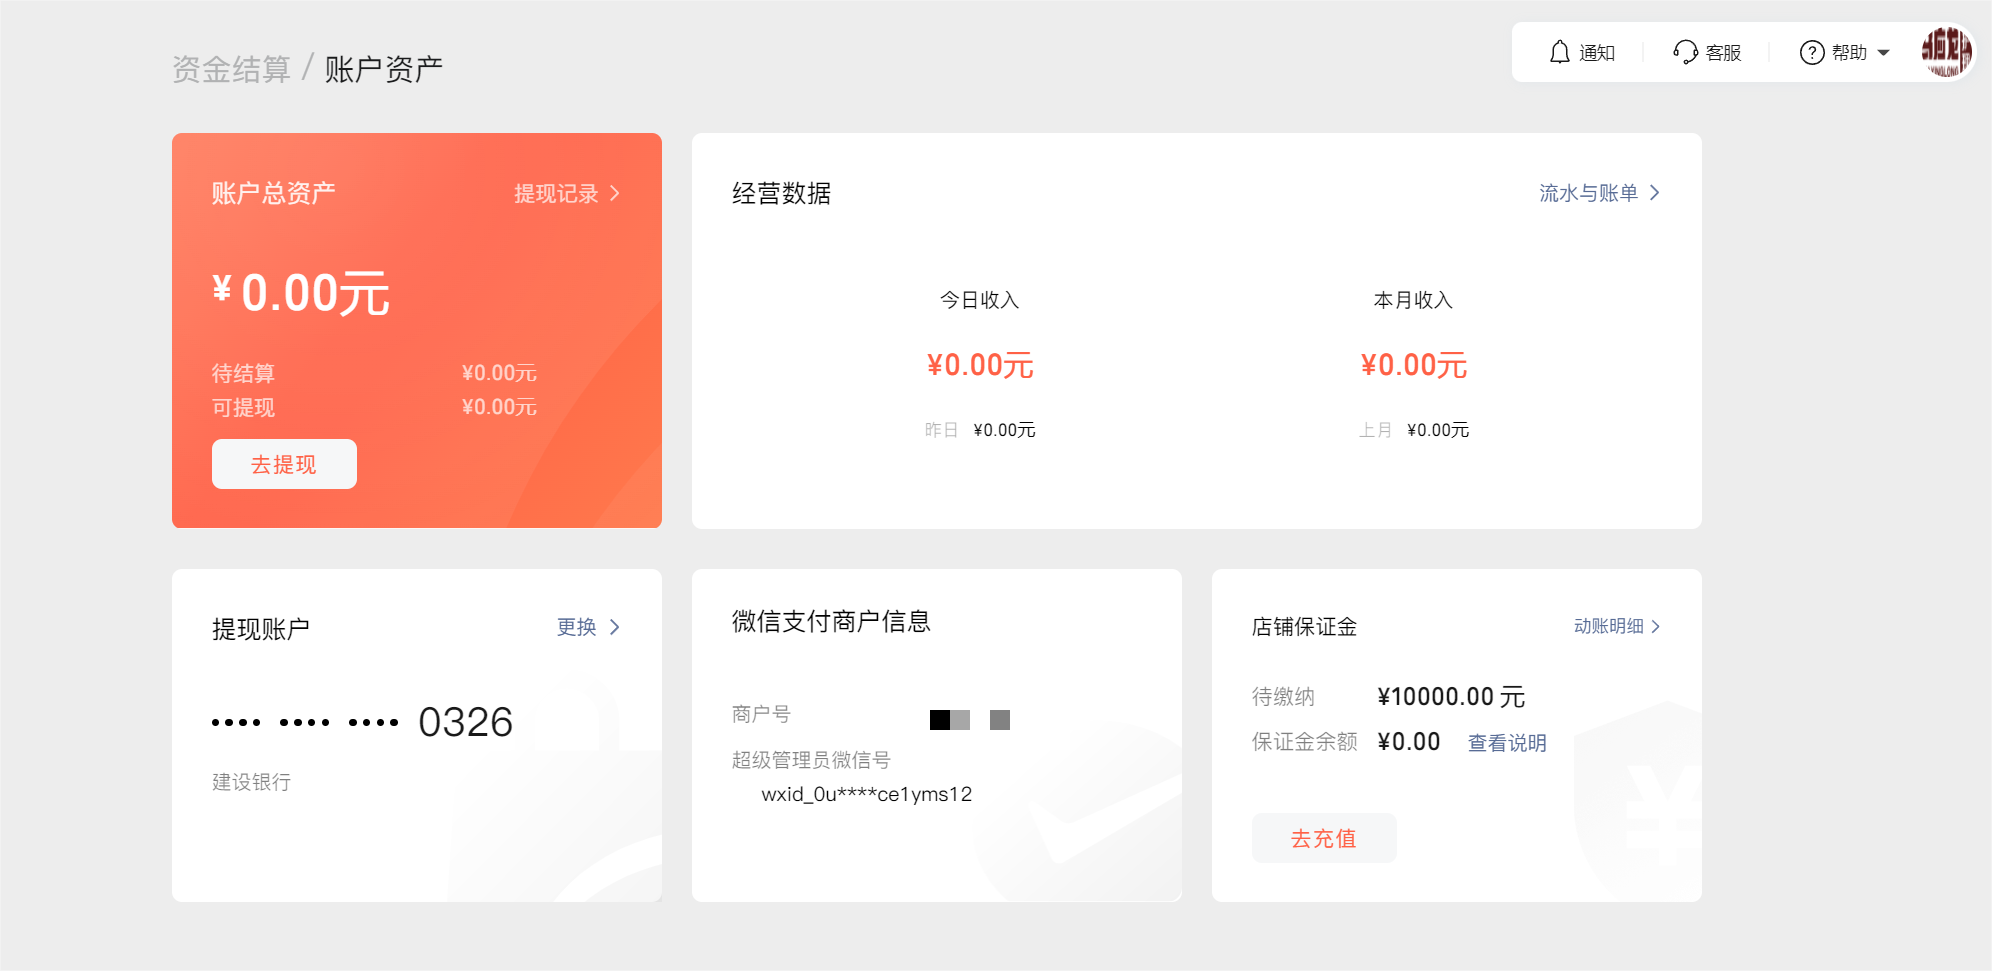Image resolution: width=1992 pixels, height=971 pixels.
Task: Click the customer service headset icon
Action: (x=1685, y=52)
